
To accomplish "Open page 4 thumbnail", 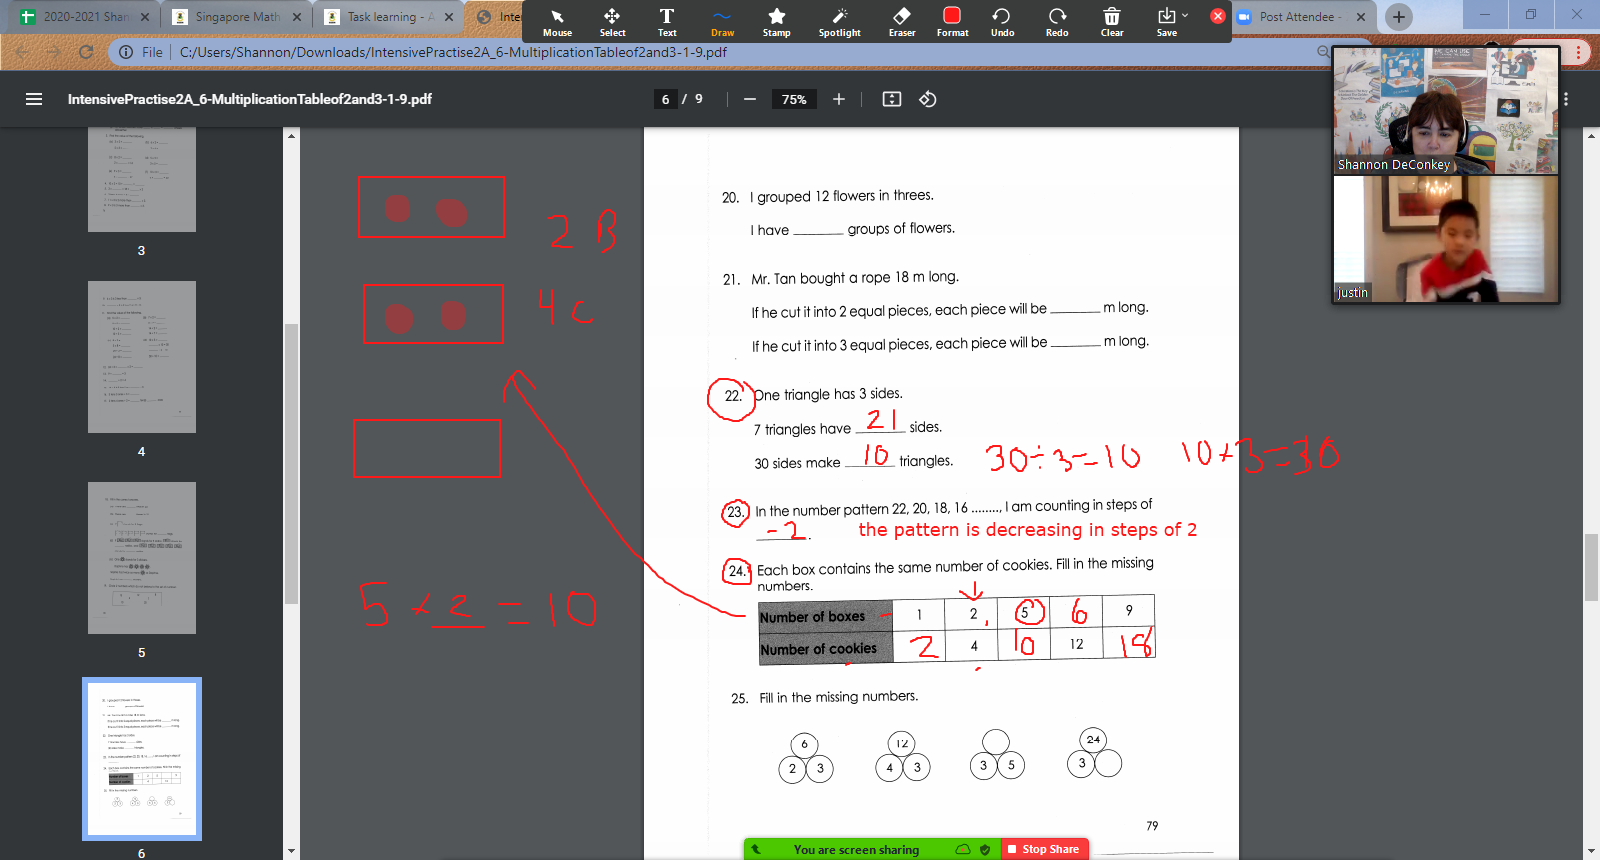I will point(142,357).
